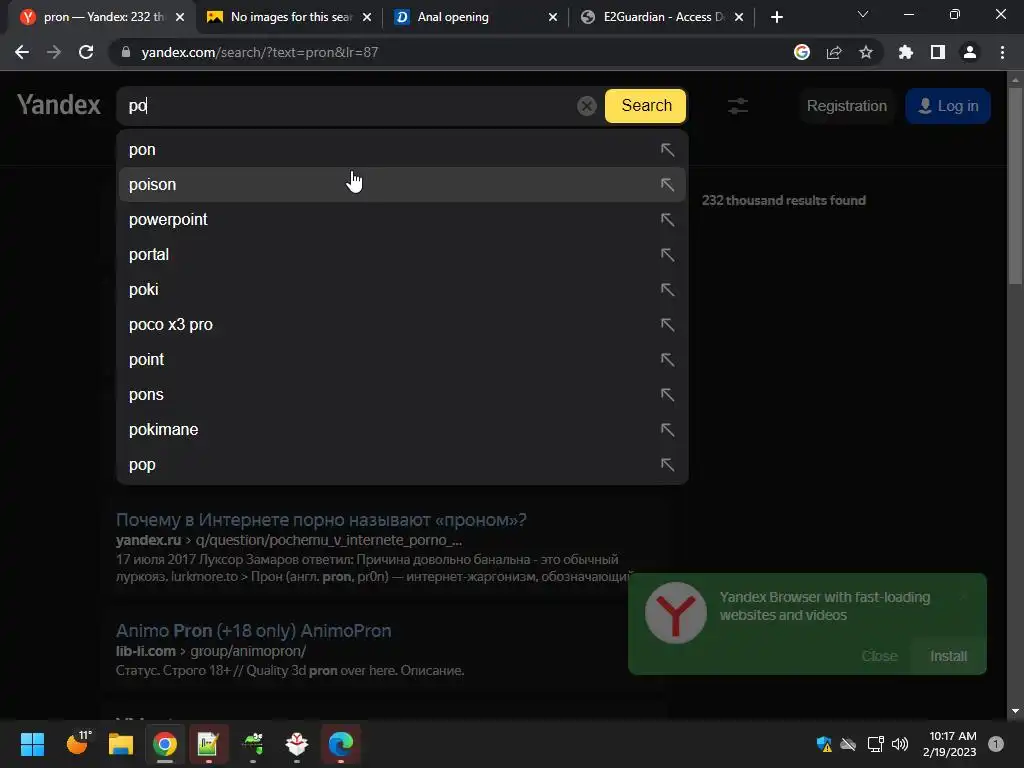Screen dimensions: 1024x768
Task: Clear the Yandex search field
Action: coord(586,106)
